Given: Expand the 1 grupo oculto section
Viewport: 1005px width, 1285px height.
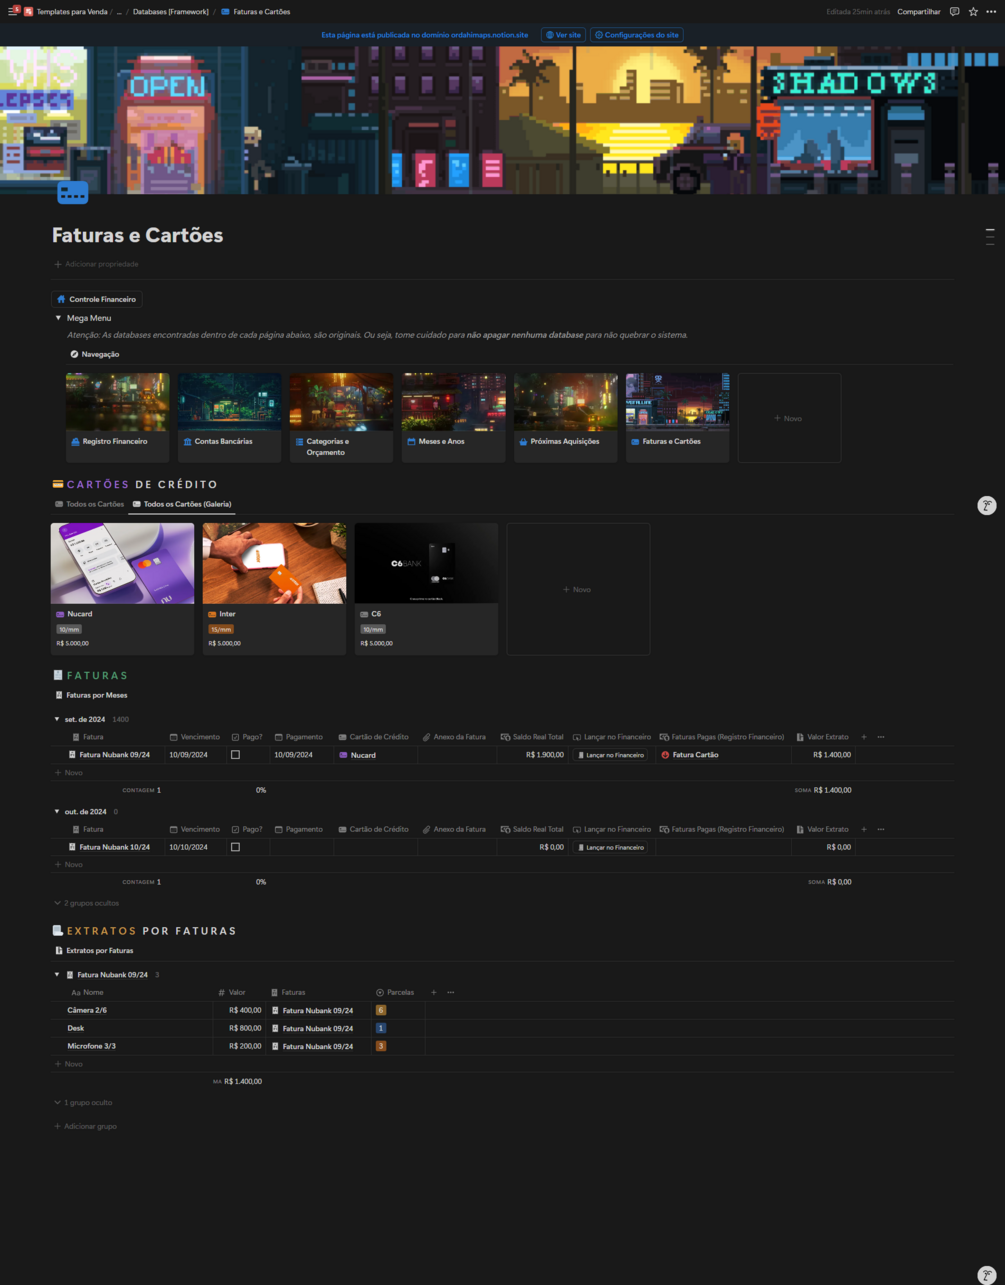Looking at the screenshot, I should point(83,1102).
